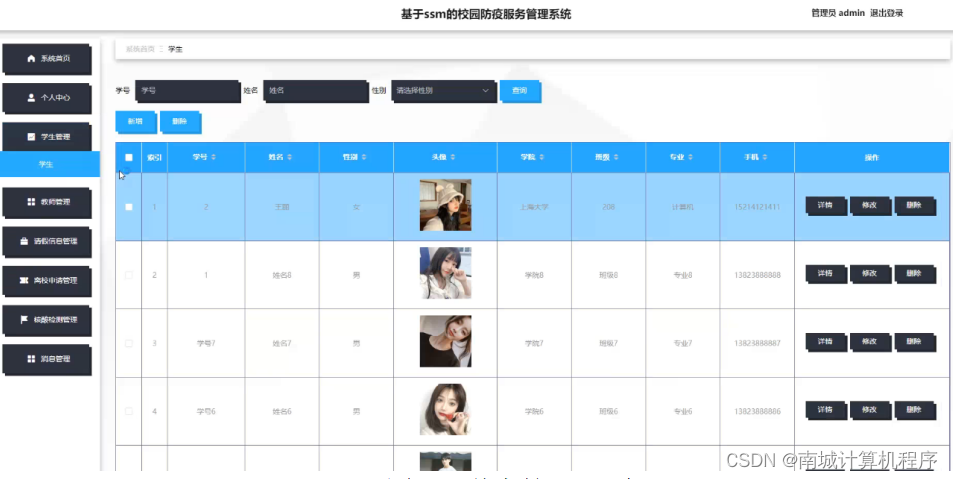Click the 教师管理 grid icon

coord(32,202)
